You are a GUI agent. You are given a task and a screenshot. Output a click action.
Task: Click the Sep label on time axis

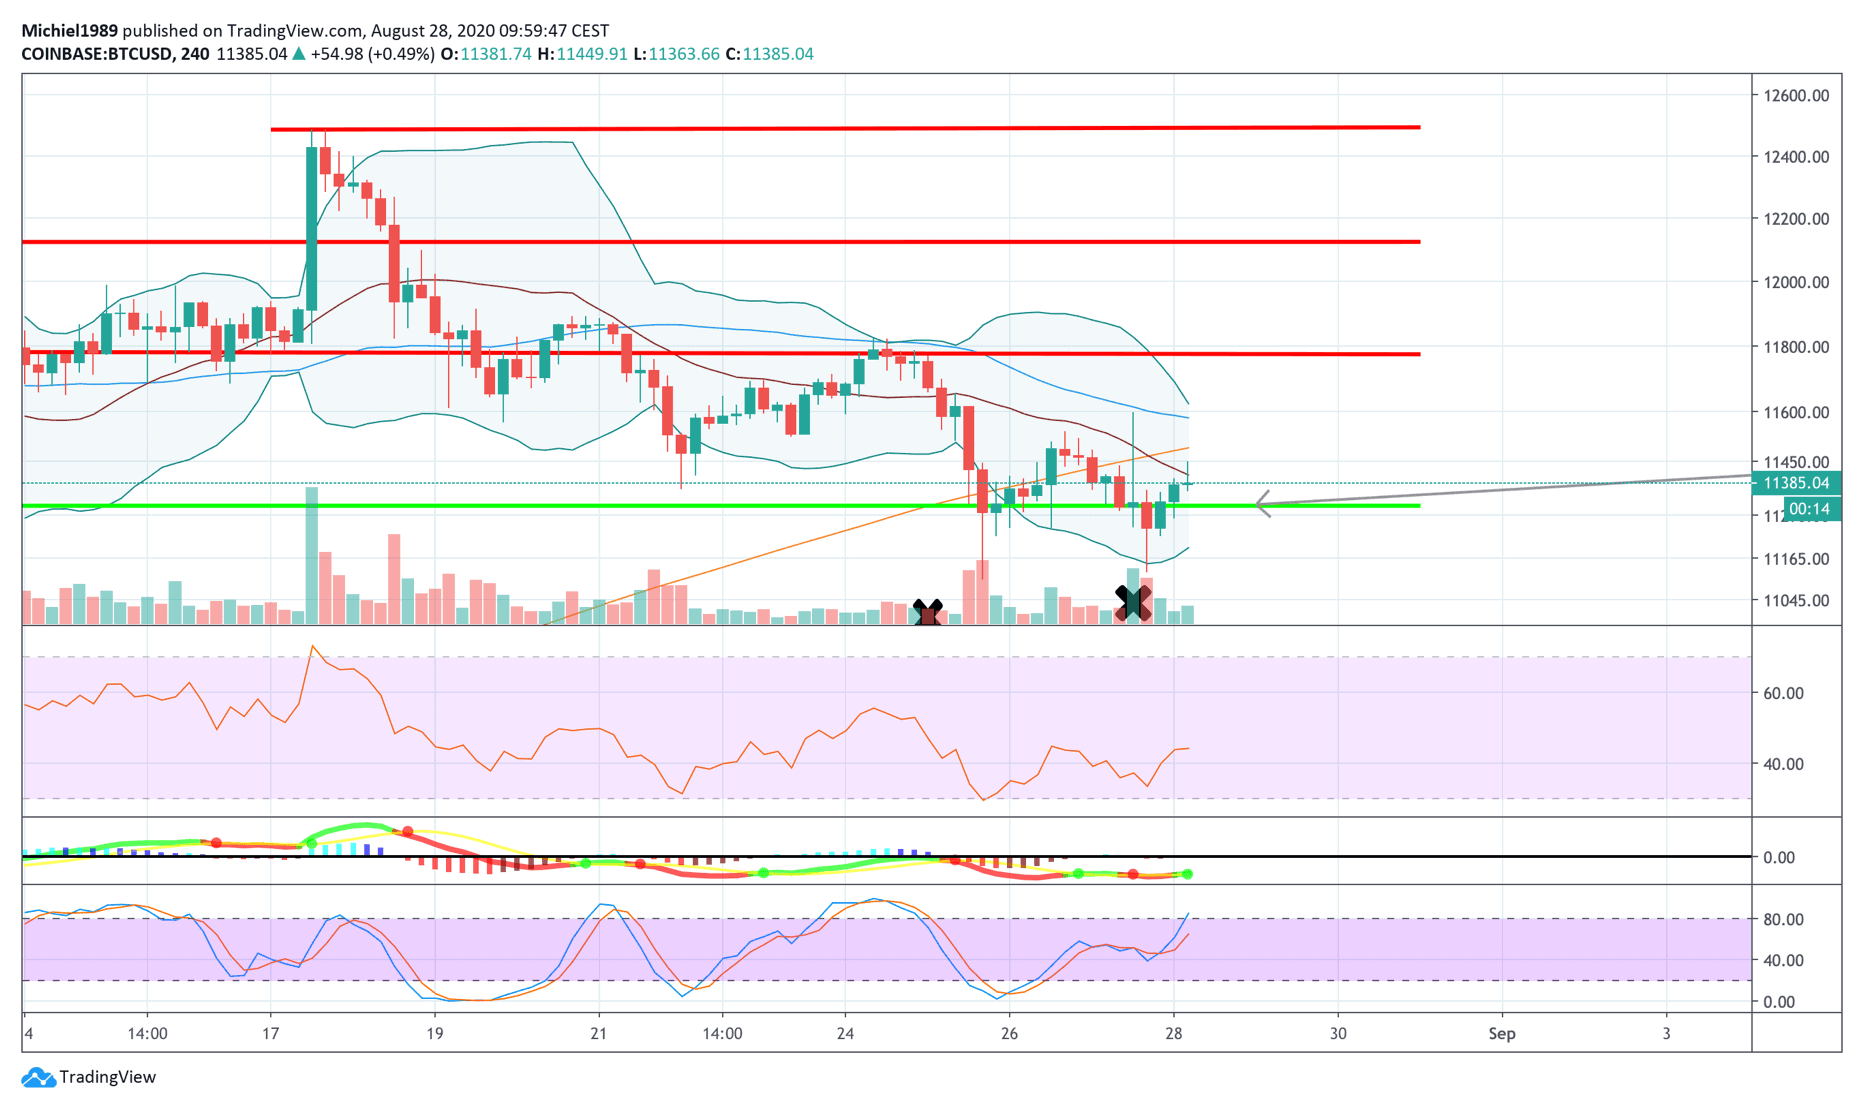(1502, 1033)
